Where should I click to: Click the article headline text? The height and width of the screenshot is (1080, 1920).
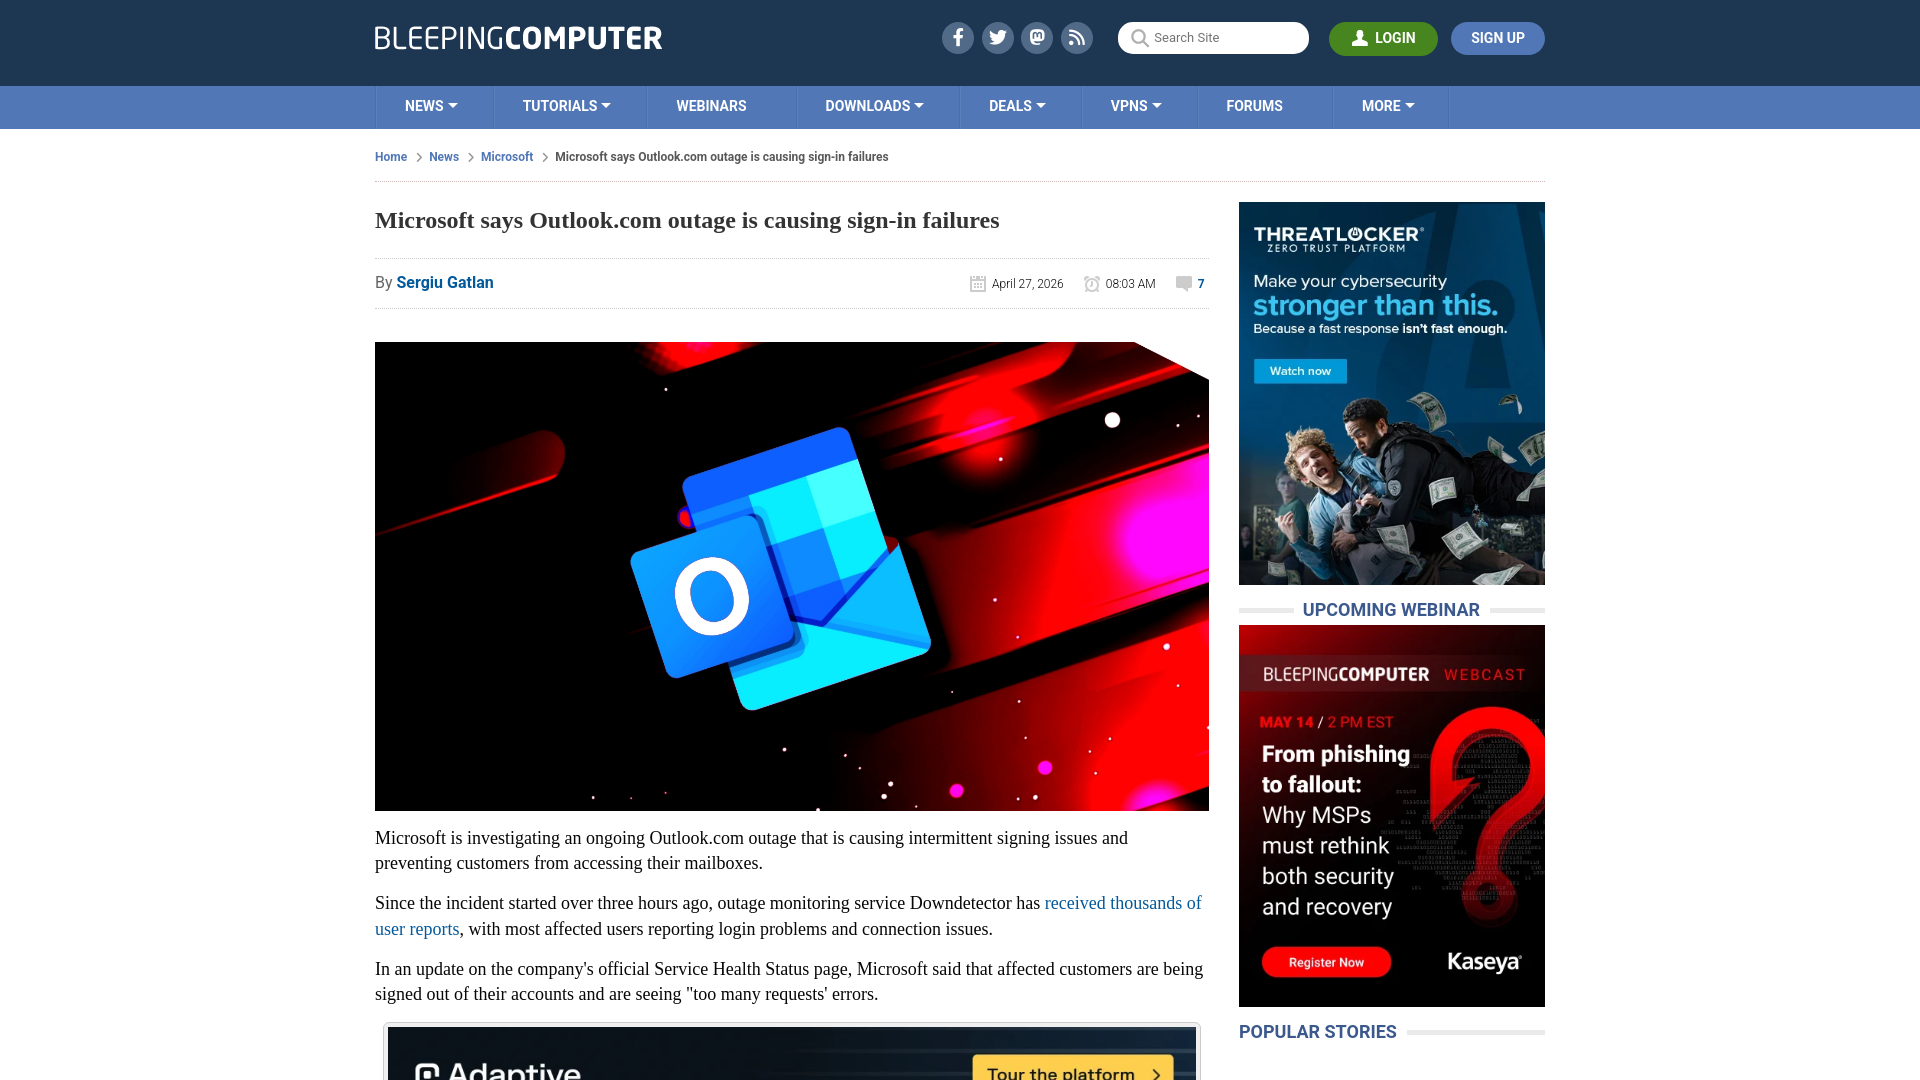pyautogui.click(x=687, y=220)
